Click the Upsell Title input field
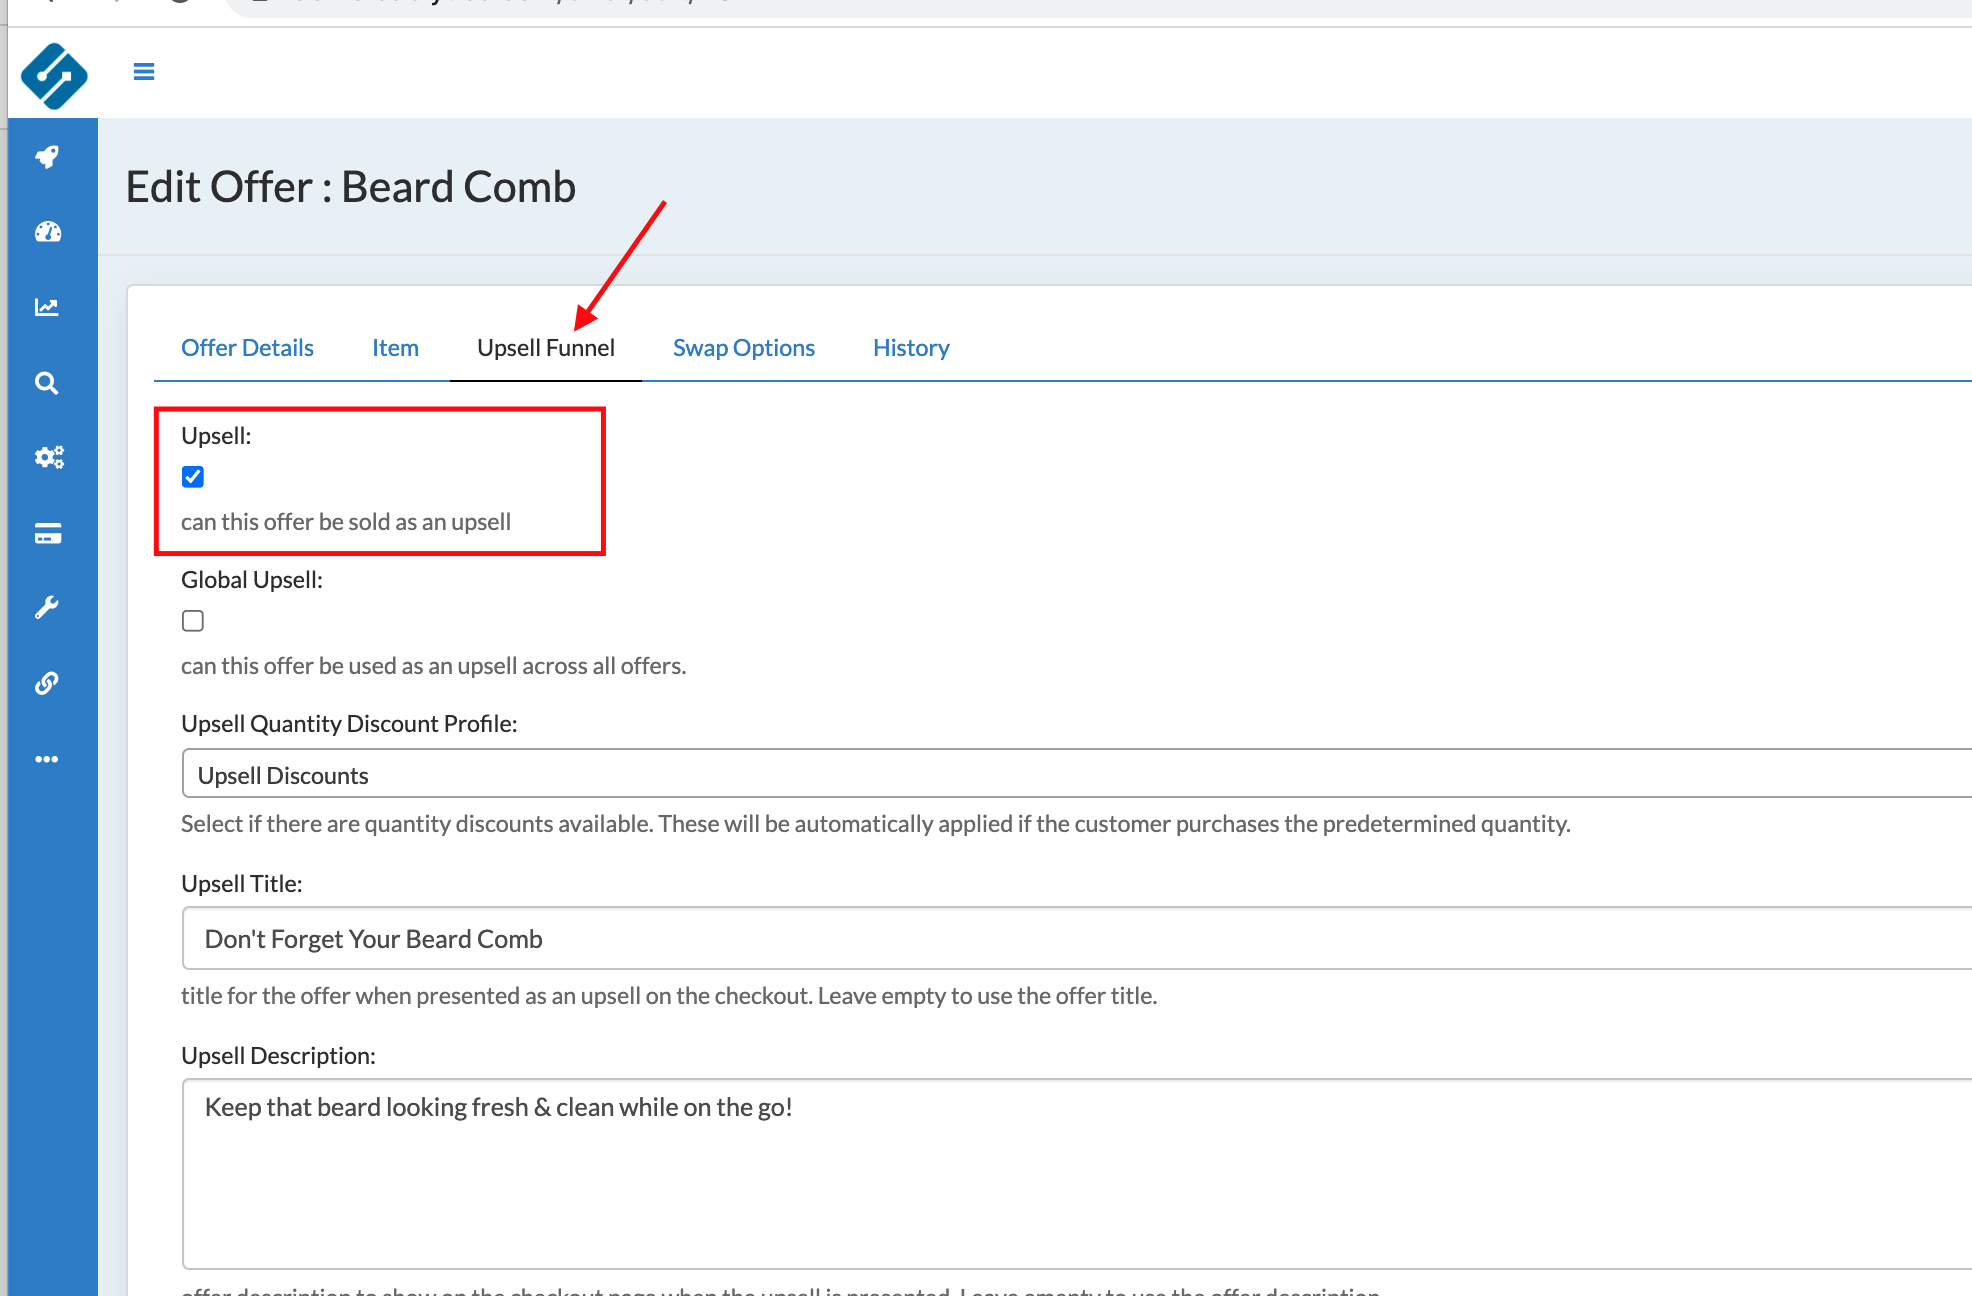The width and height of the screenshot is (1972, 1296). [1076, 938]
